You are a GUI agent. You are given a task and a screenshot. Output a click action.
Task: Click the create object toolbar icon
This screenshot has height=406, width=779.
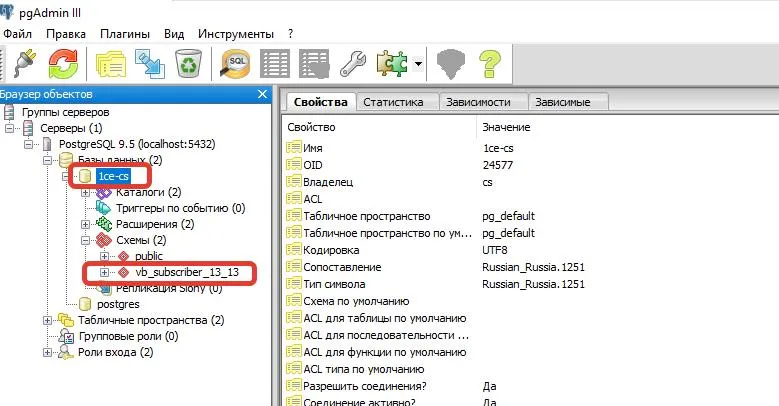coord(150,65)
